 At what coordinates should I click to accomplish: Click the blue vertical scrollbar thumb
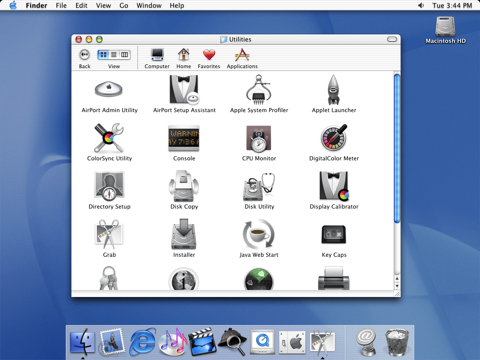(397, 148)
